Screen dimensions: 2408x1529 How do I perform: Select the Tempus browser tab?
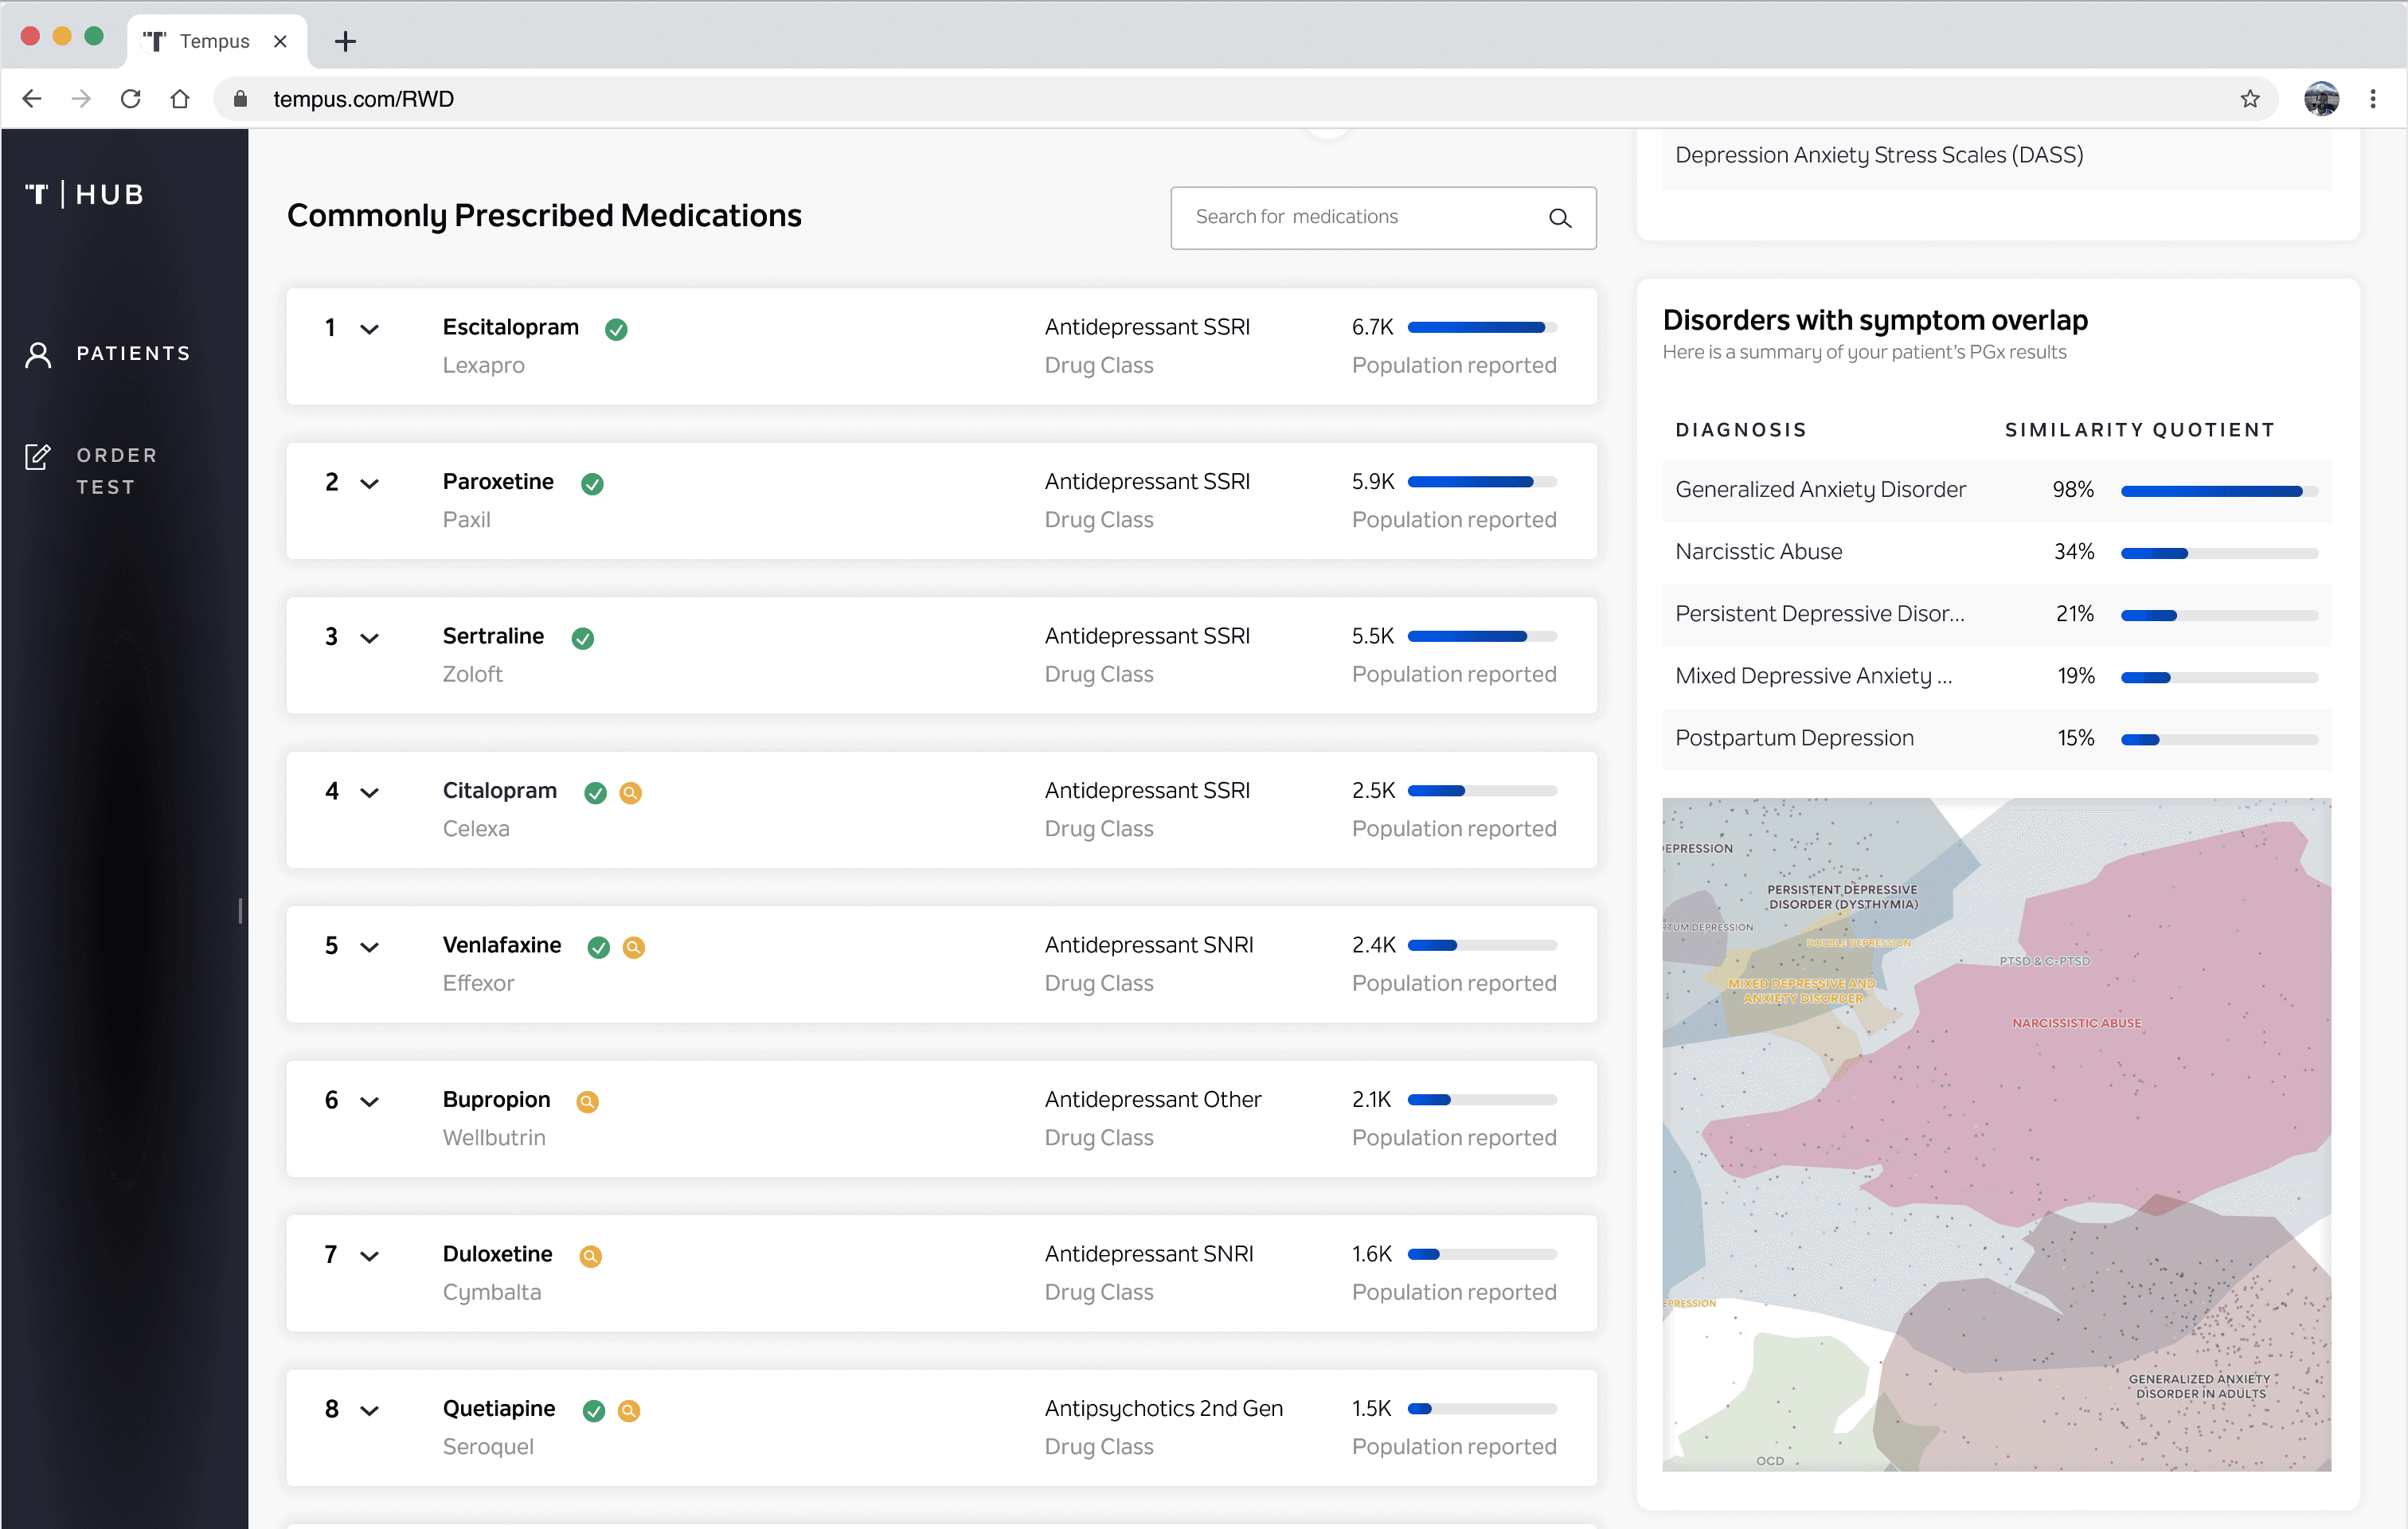tap(214, 41)
